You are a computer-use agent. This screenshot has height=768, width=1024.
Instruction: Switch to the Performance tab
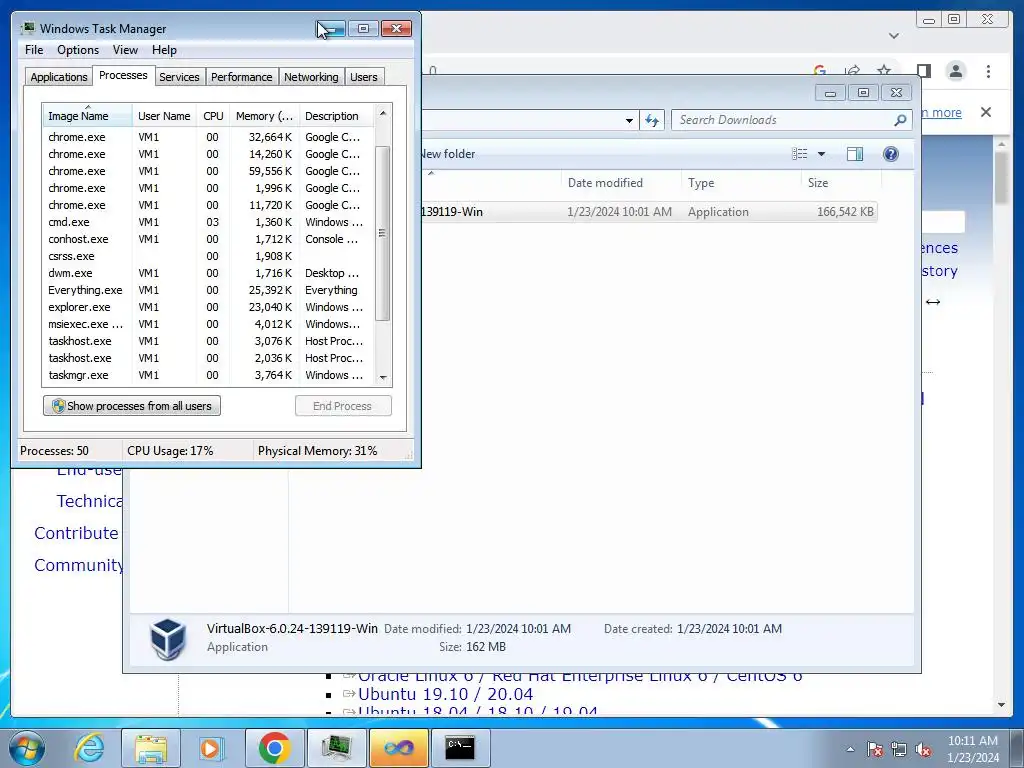(x=241, y=77)
